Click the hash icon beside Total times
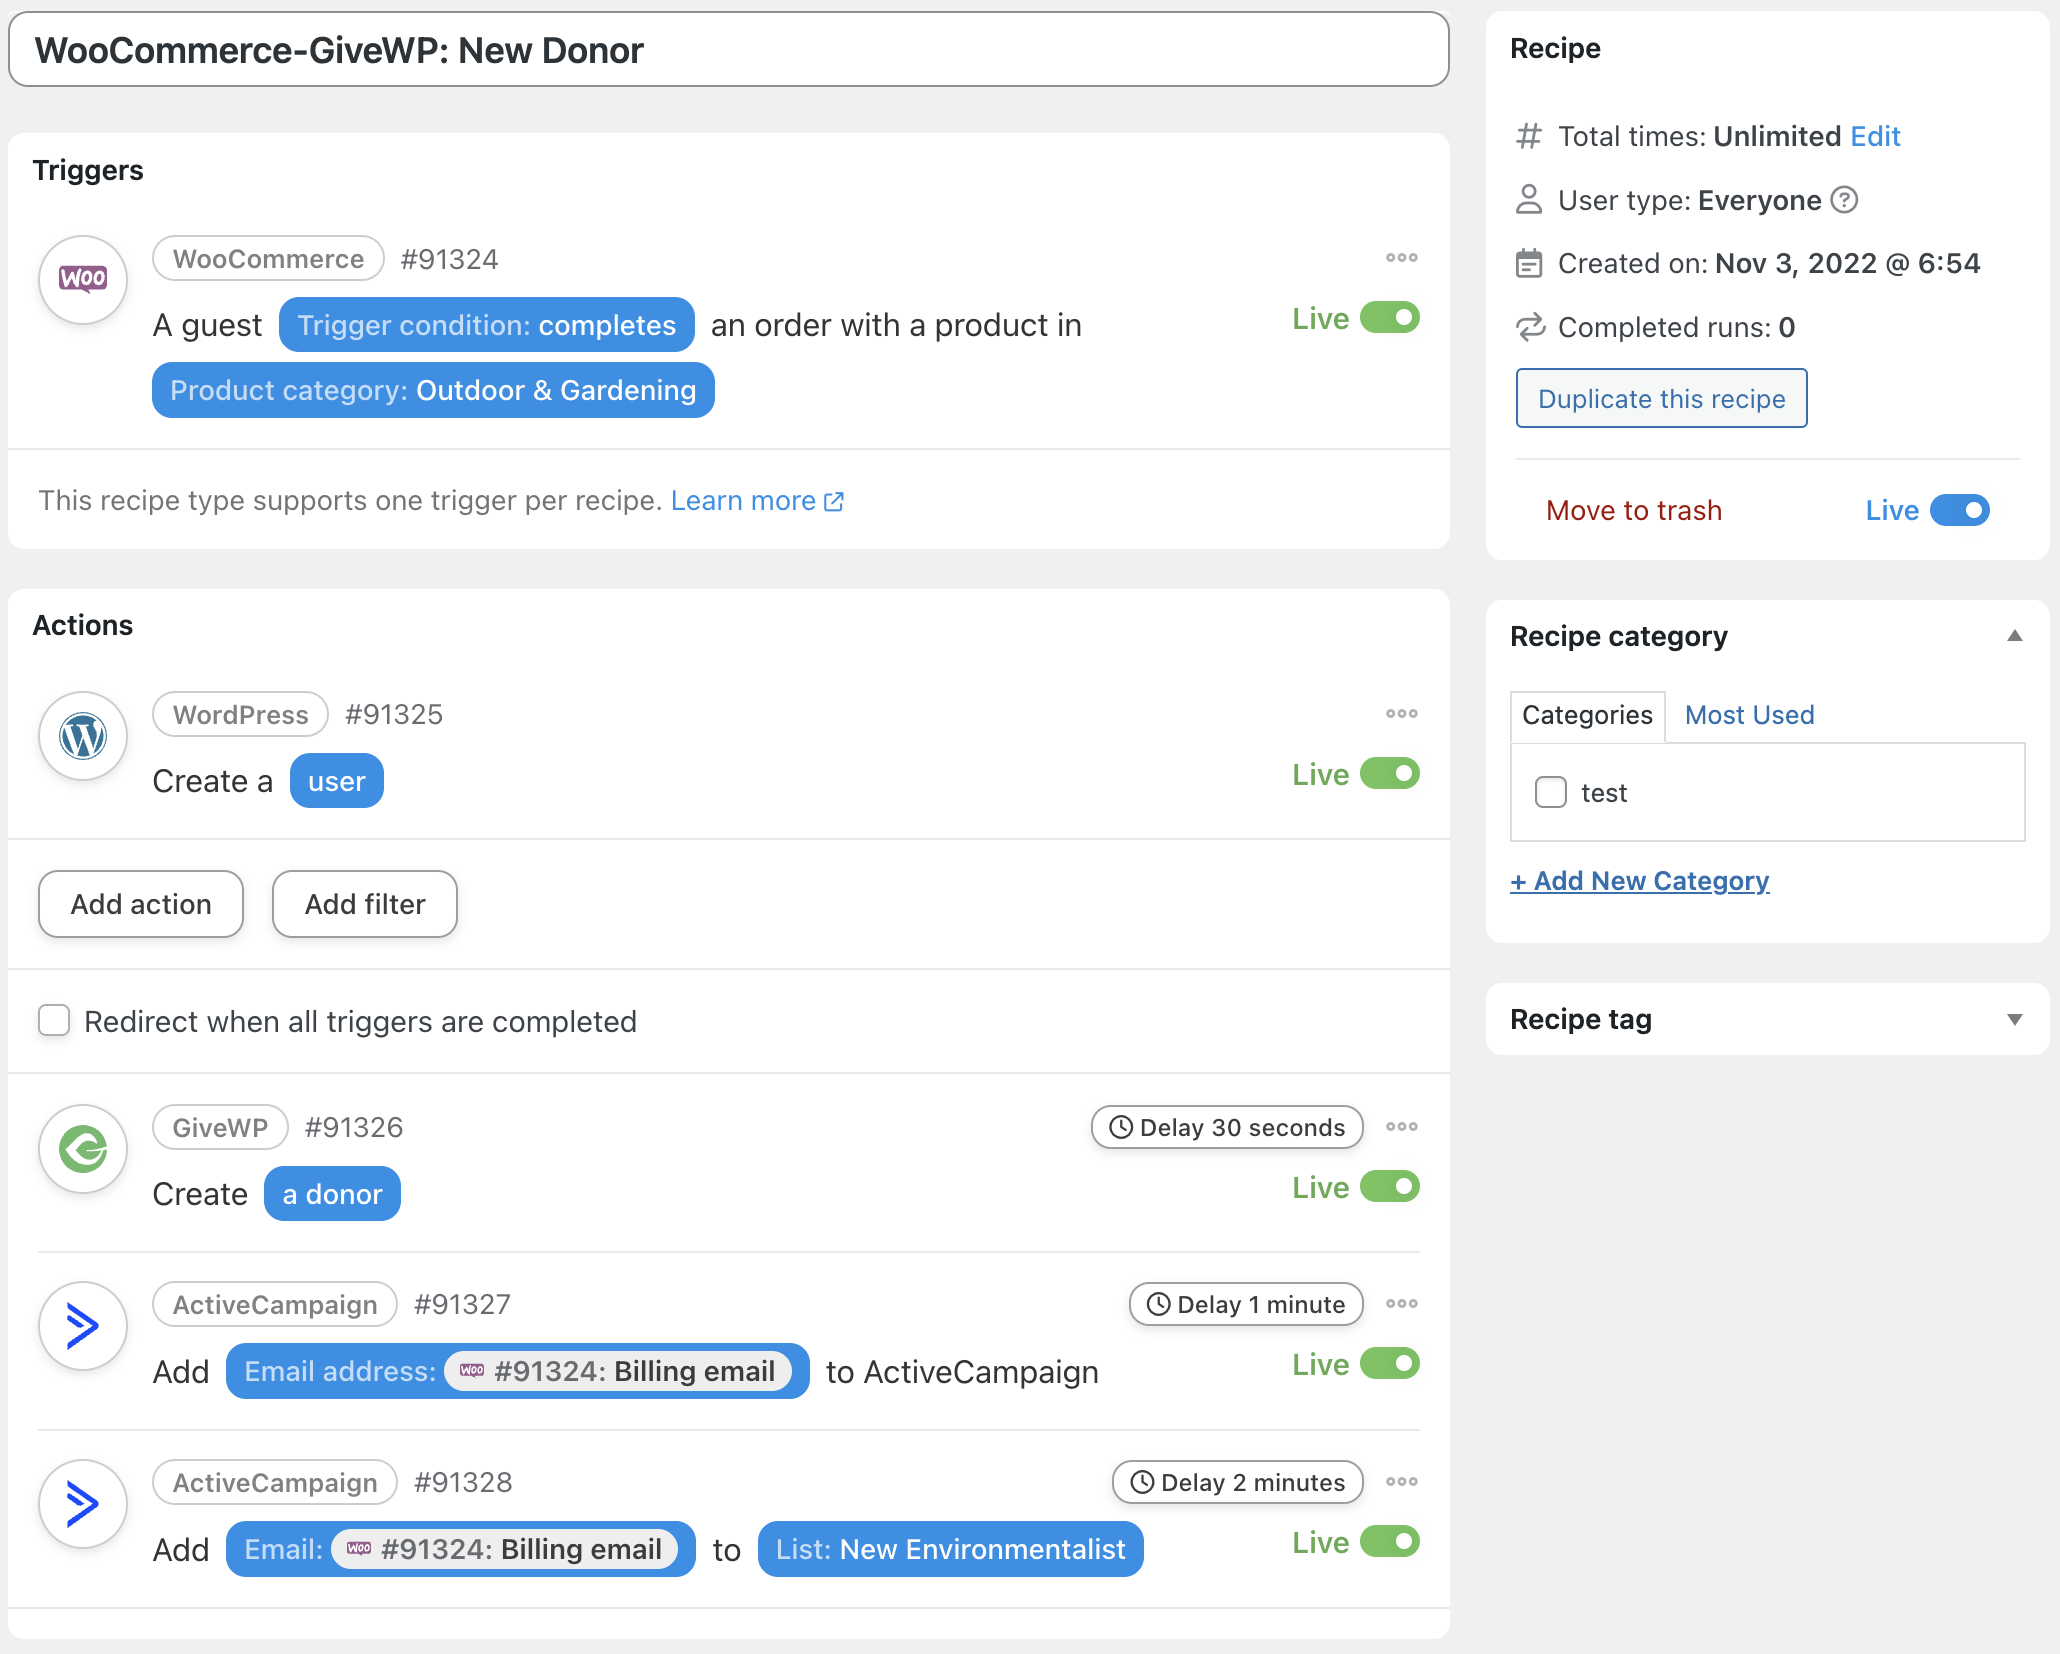2060x1654 pixels. click(1528, 136)
